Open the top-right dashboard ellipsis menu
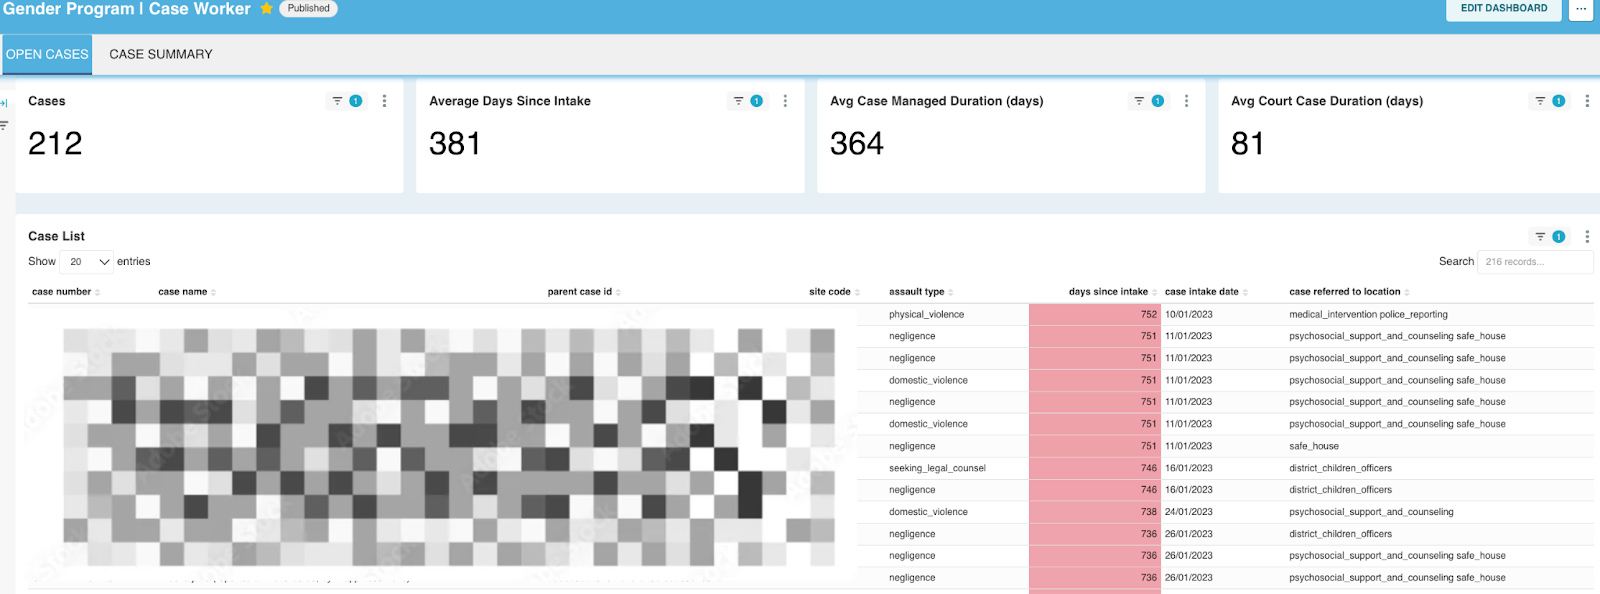 1581,9
